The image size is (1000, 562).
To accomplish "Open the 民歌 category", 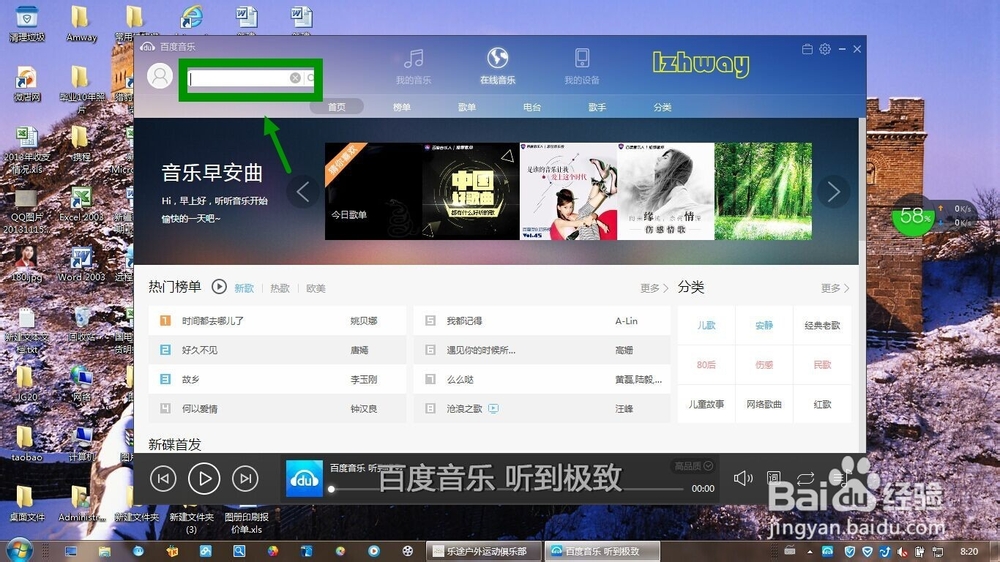I will 822,365.
